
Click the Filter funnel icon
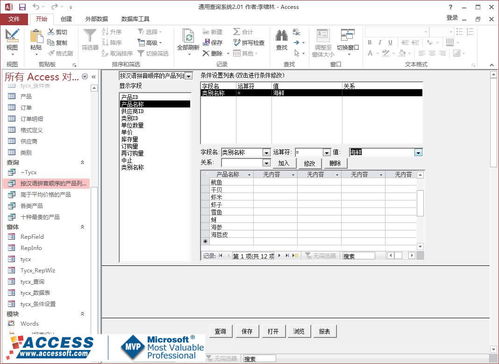90,36
